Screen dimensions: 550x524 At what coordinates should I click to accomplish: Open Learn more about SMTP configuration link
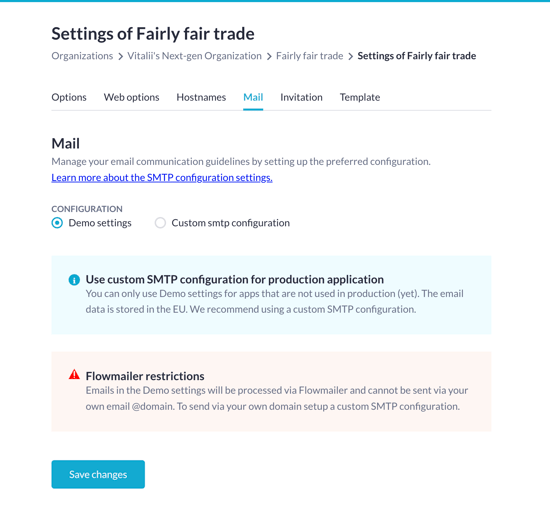coord(162,178)
